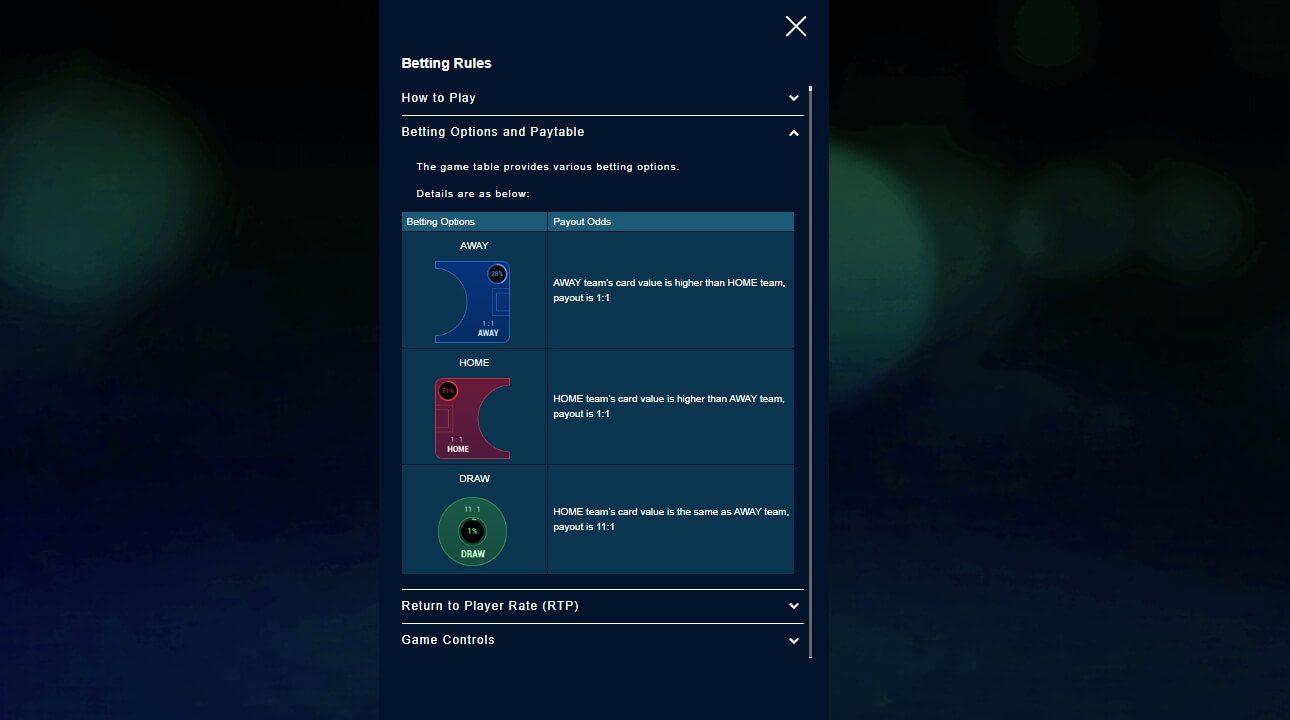Click the Payout Odds column header

[582, 222]
